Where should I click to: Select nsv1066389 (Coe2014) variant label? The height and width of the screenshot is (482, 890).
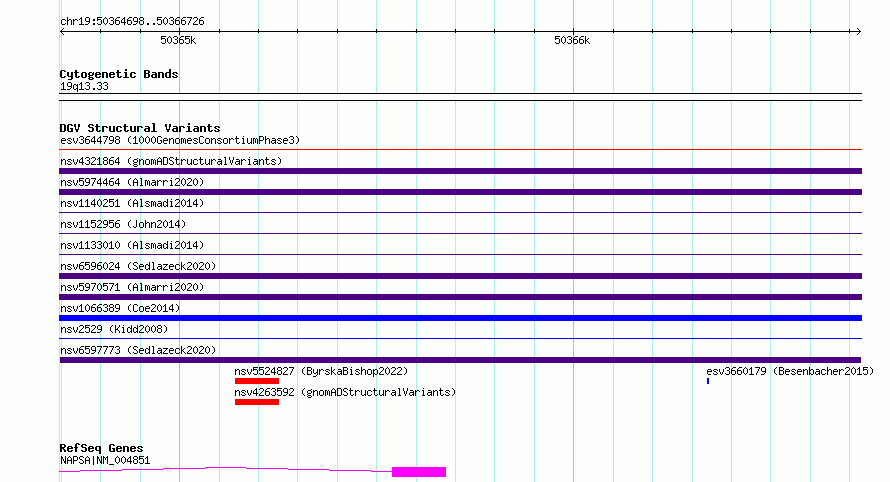click(x=120, y=308)
